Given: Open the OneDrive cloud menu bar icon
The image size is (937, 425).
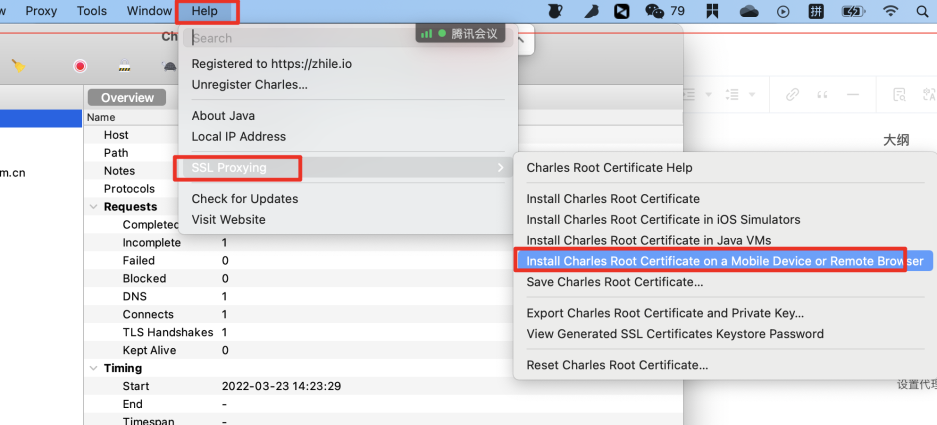Looking at the screenshot, I should 749,11.
